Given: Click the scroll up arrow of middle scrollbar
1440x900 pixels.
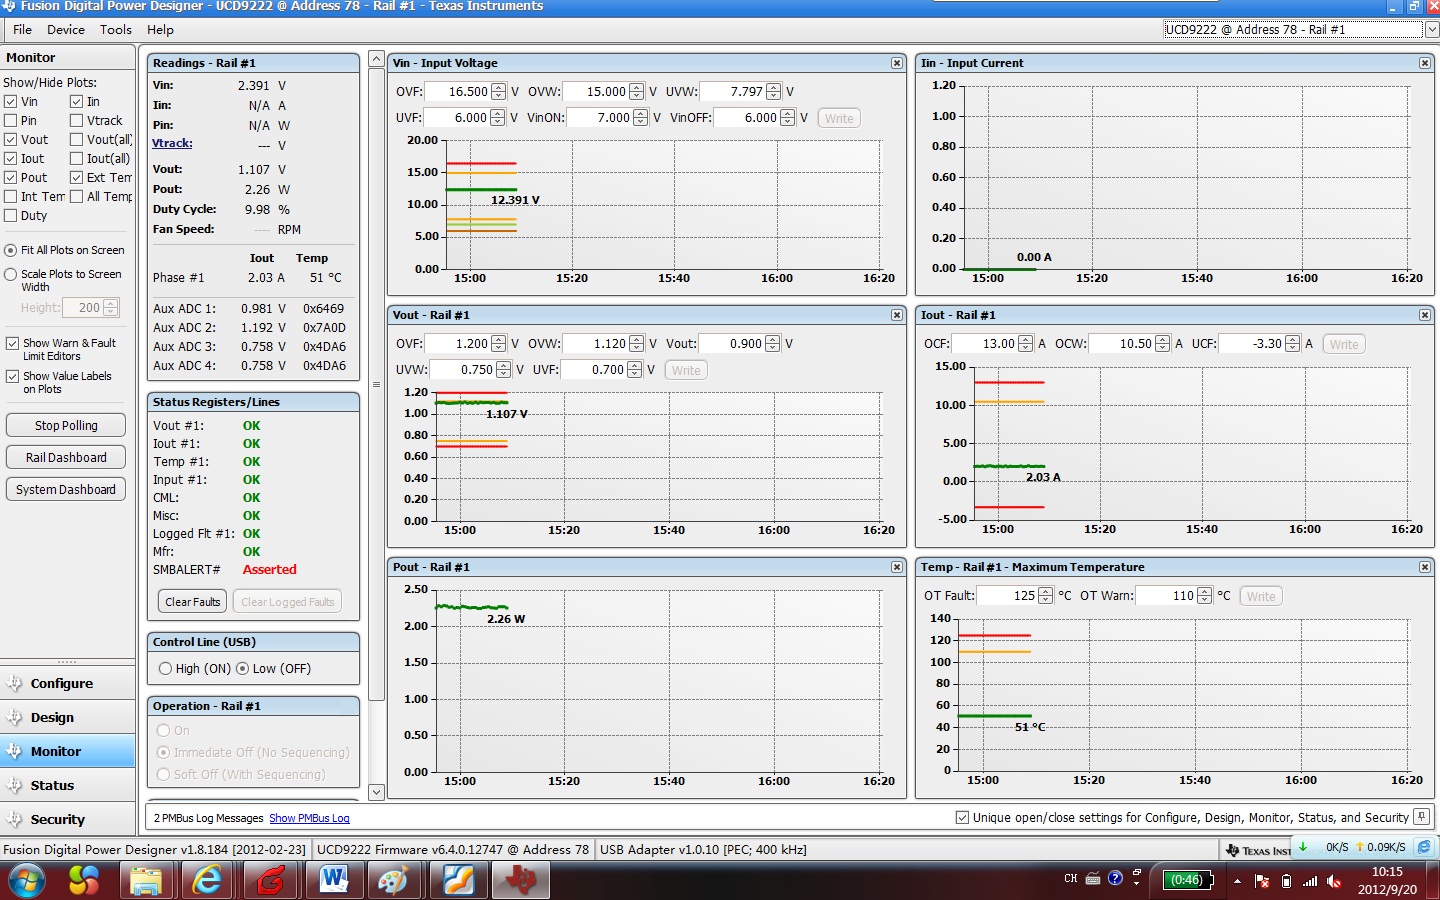Looking at the screenshot, I should click(x=376, y=59).
